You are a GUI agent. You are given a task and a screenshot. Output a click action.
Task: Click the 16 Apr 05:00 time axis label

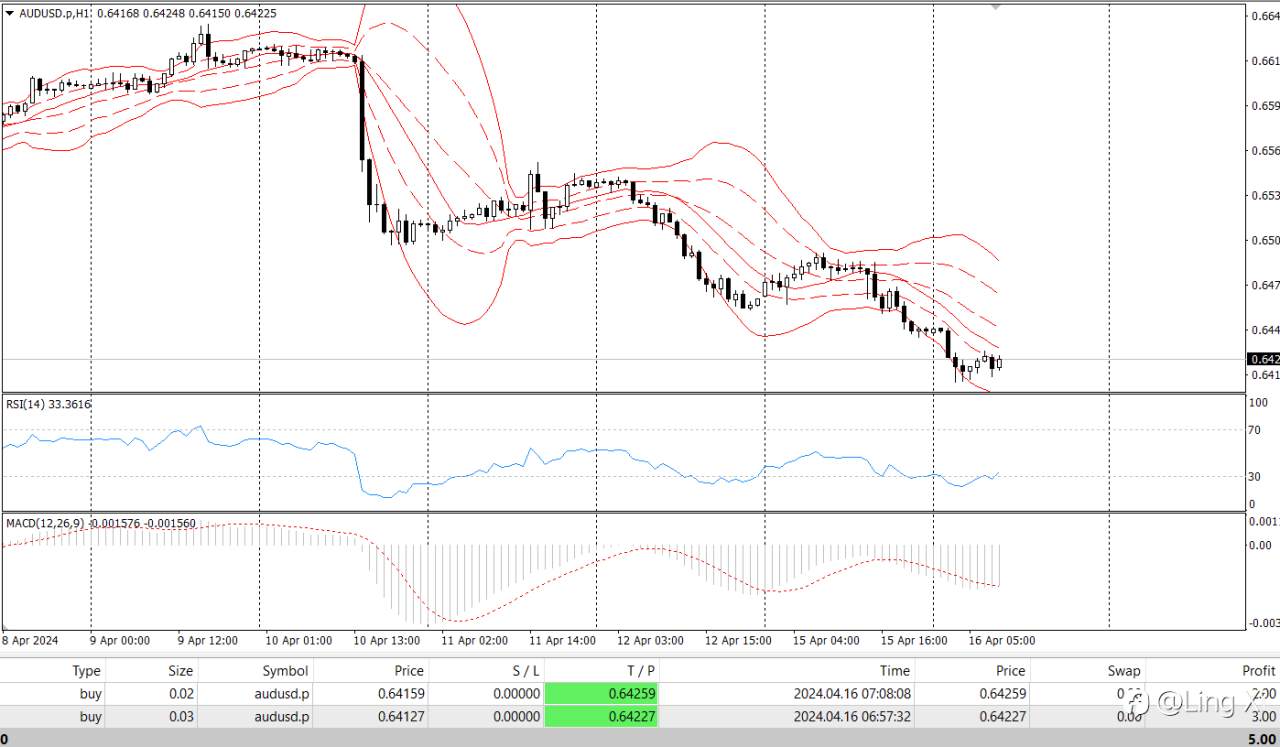1002,640
